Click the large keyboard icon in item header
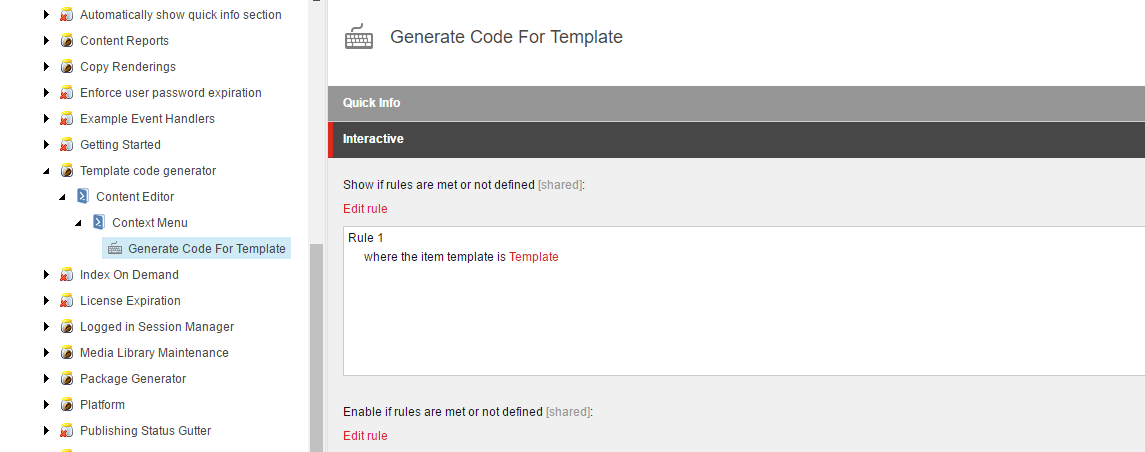Viewport: 1145px width, 452px height. point(359,37)
